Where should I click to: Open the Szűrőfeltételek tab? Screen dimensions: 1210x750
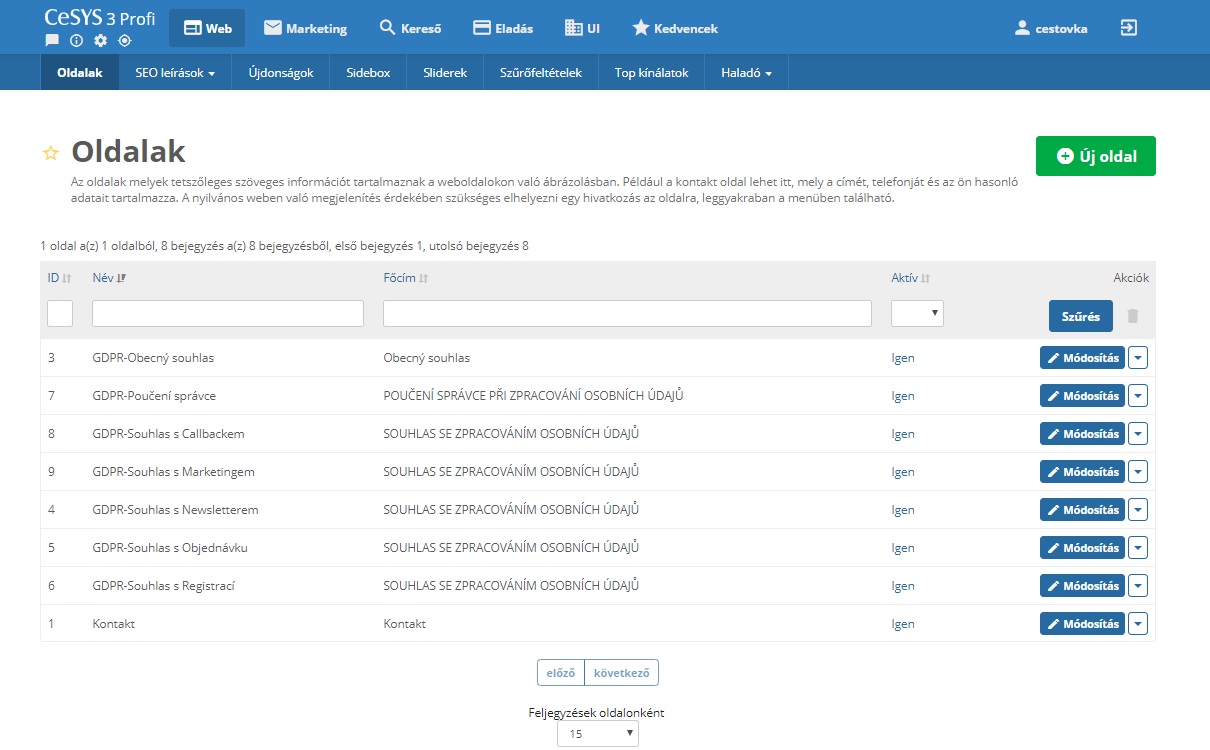(540, 72)
